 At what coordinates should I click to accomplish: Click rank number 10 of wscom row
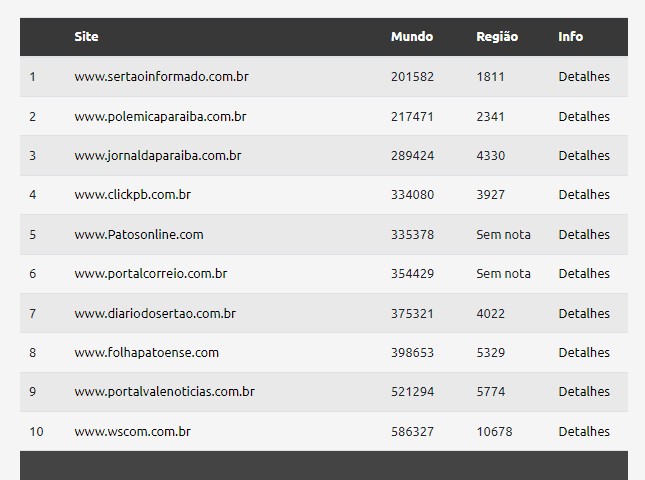coord(36,431)
